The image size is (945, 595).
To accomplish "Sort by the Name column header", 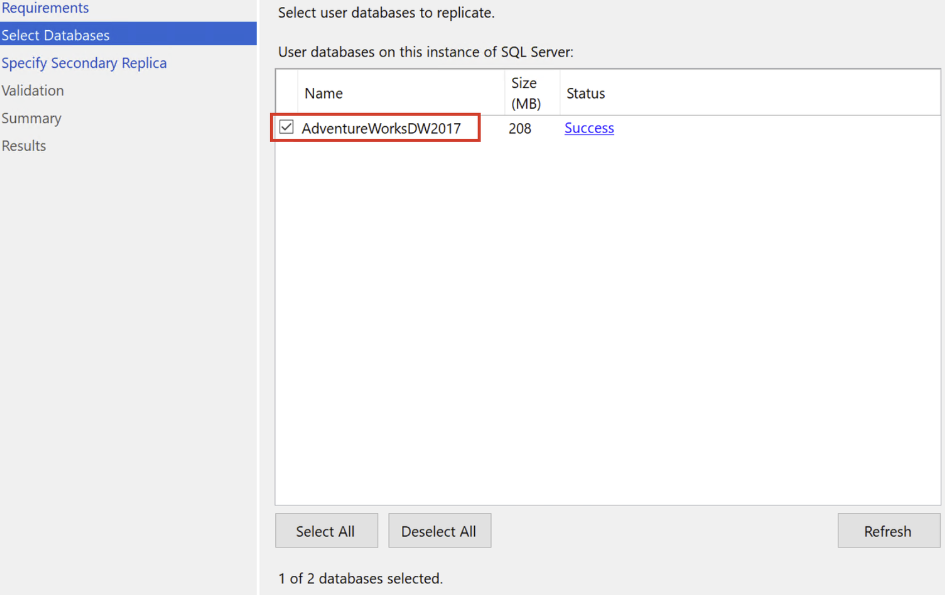I will tap(401, 93).
